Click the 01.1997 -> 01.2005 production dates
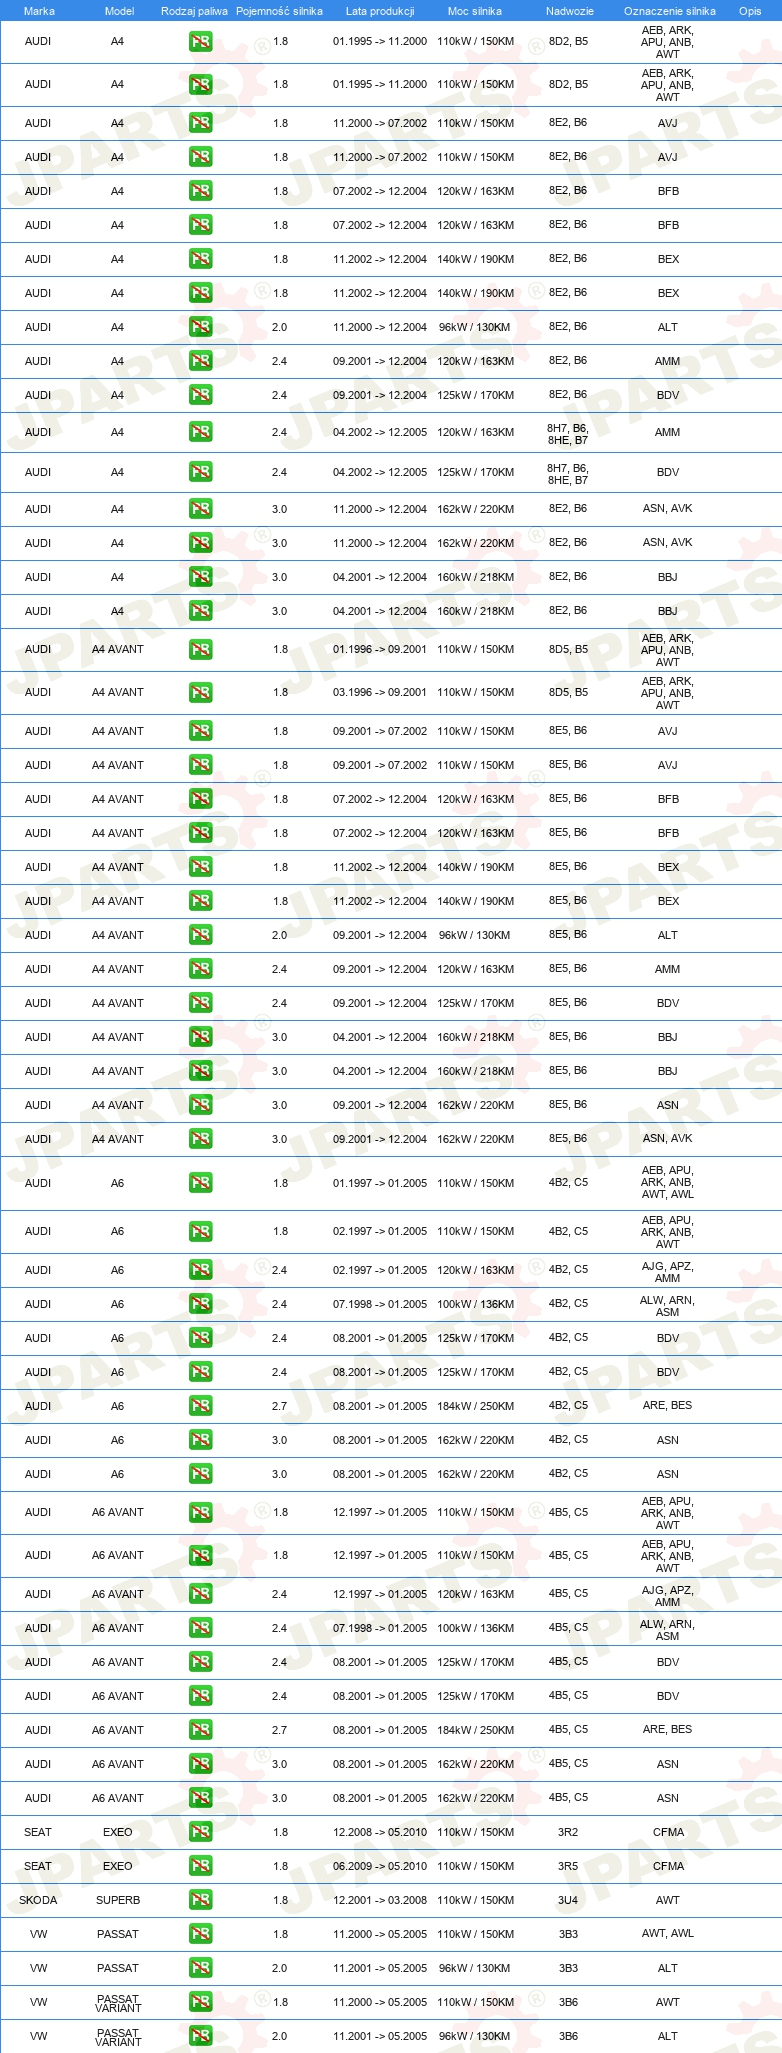Viewport: 782px width, 2053px height. pos(380,1183)
